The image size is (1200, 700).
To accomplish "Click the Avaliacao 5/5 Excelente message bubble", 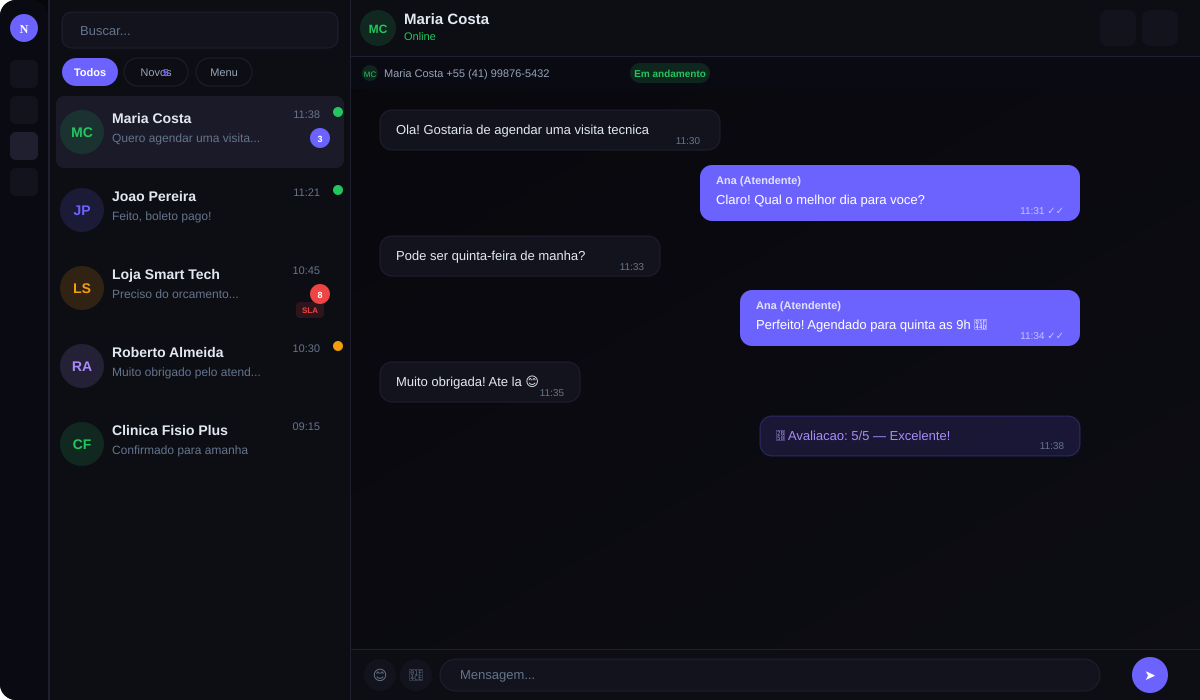I will 919,435.
